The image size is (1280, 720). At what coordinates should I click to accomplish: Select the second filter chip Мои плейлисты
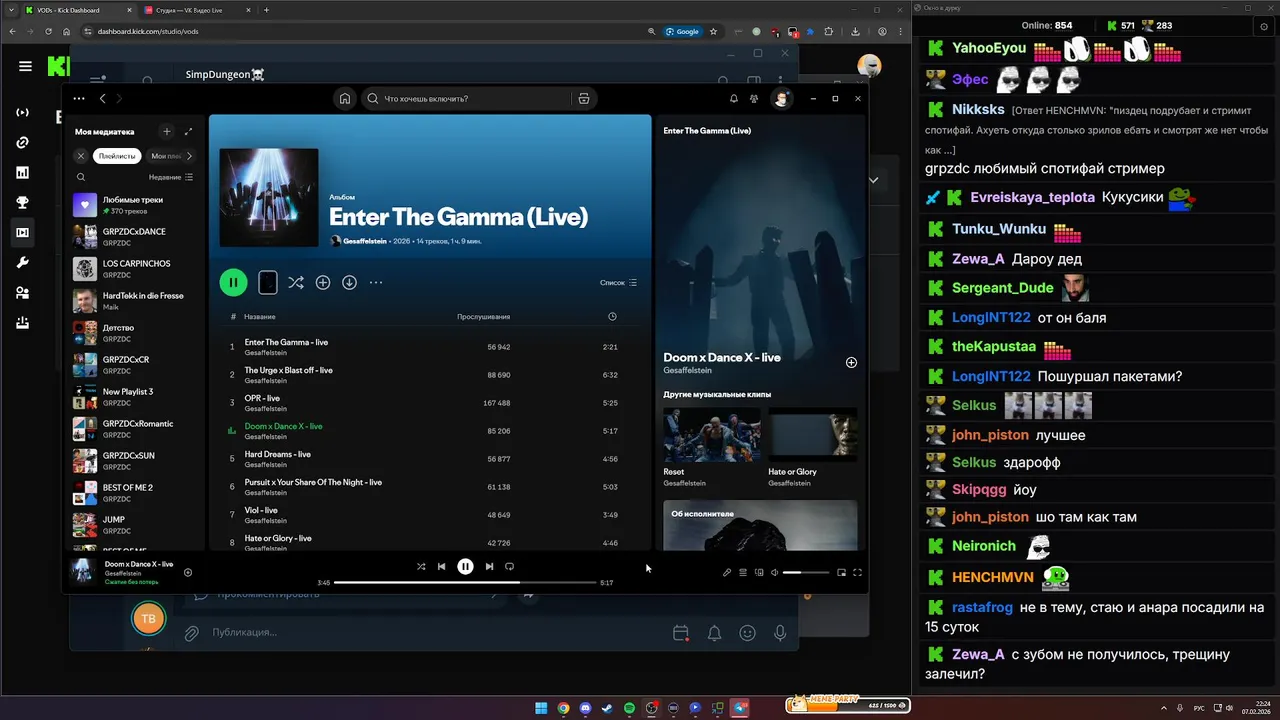[165, 156]
